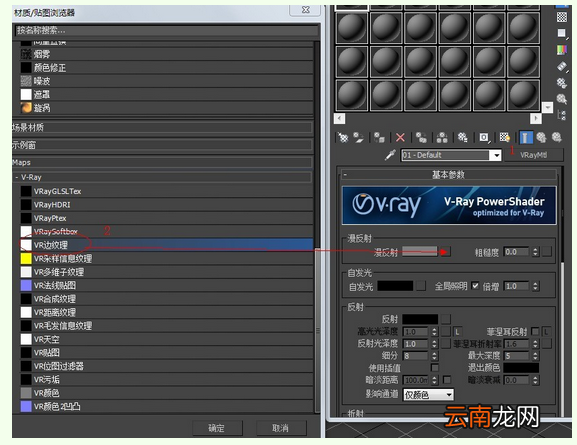
Task: Open the 影响通道 dropdown
Action: coord(428,395)
